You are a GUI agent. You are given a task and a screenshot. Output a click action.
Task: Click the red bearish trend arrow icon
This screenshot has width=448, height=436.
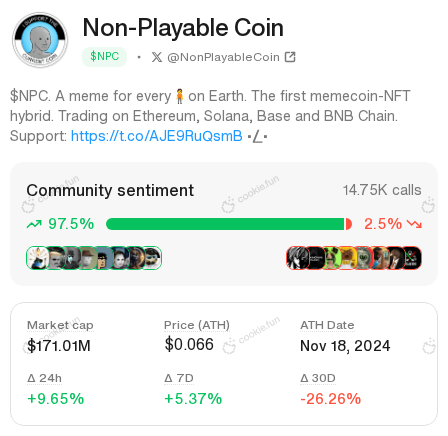click(414, 224)
